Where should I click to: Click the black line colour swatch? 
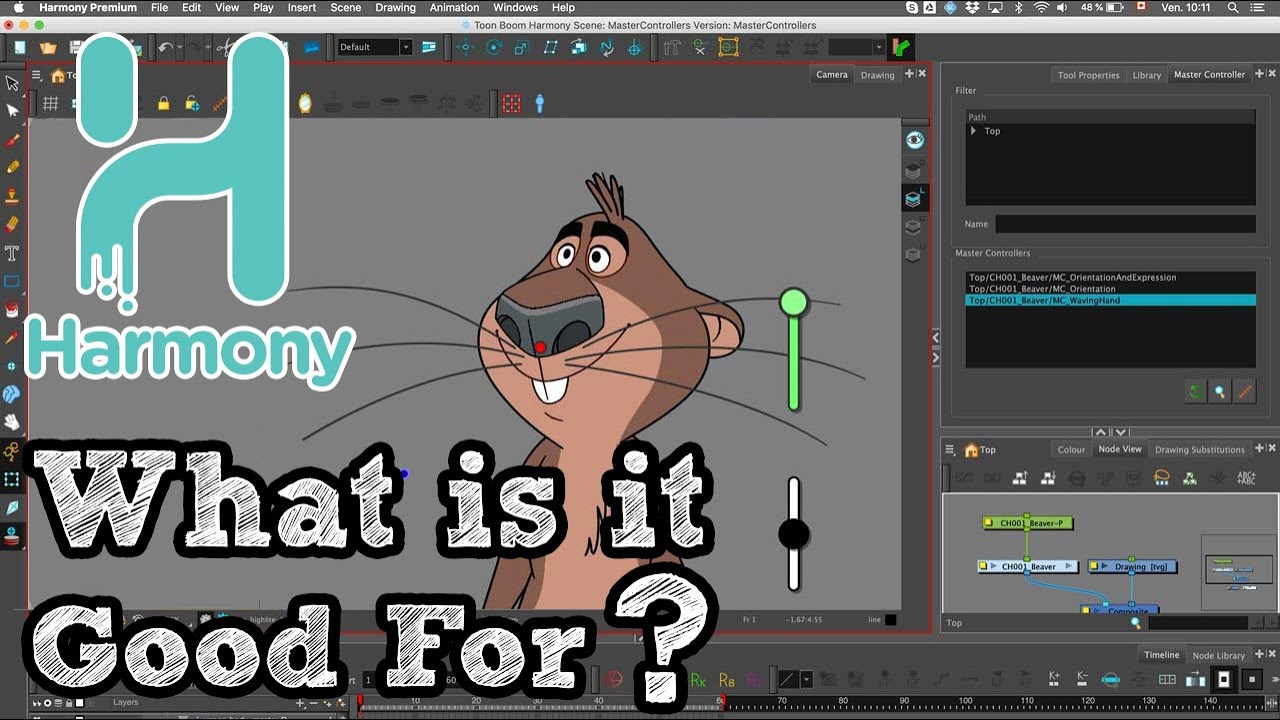click(x=891, y=620)
